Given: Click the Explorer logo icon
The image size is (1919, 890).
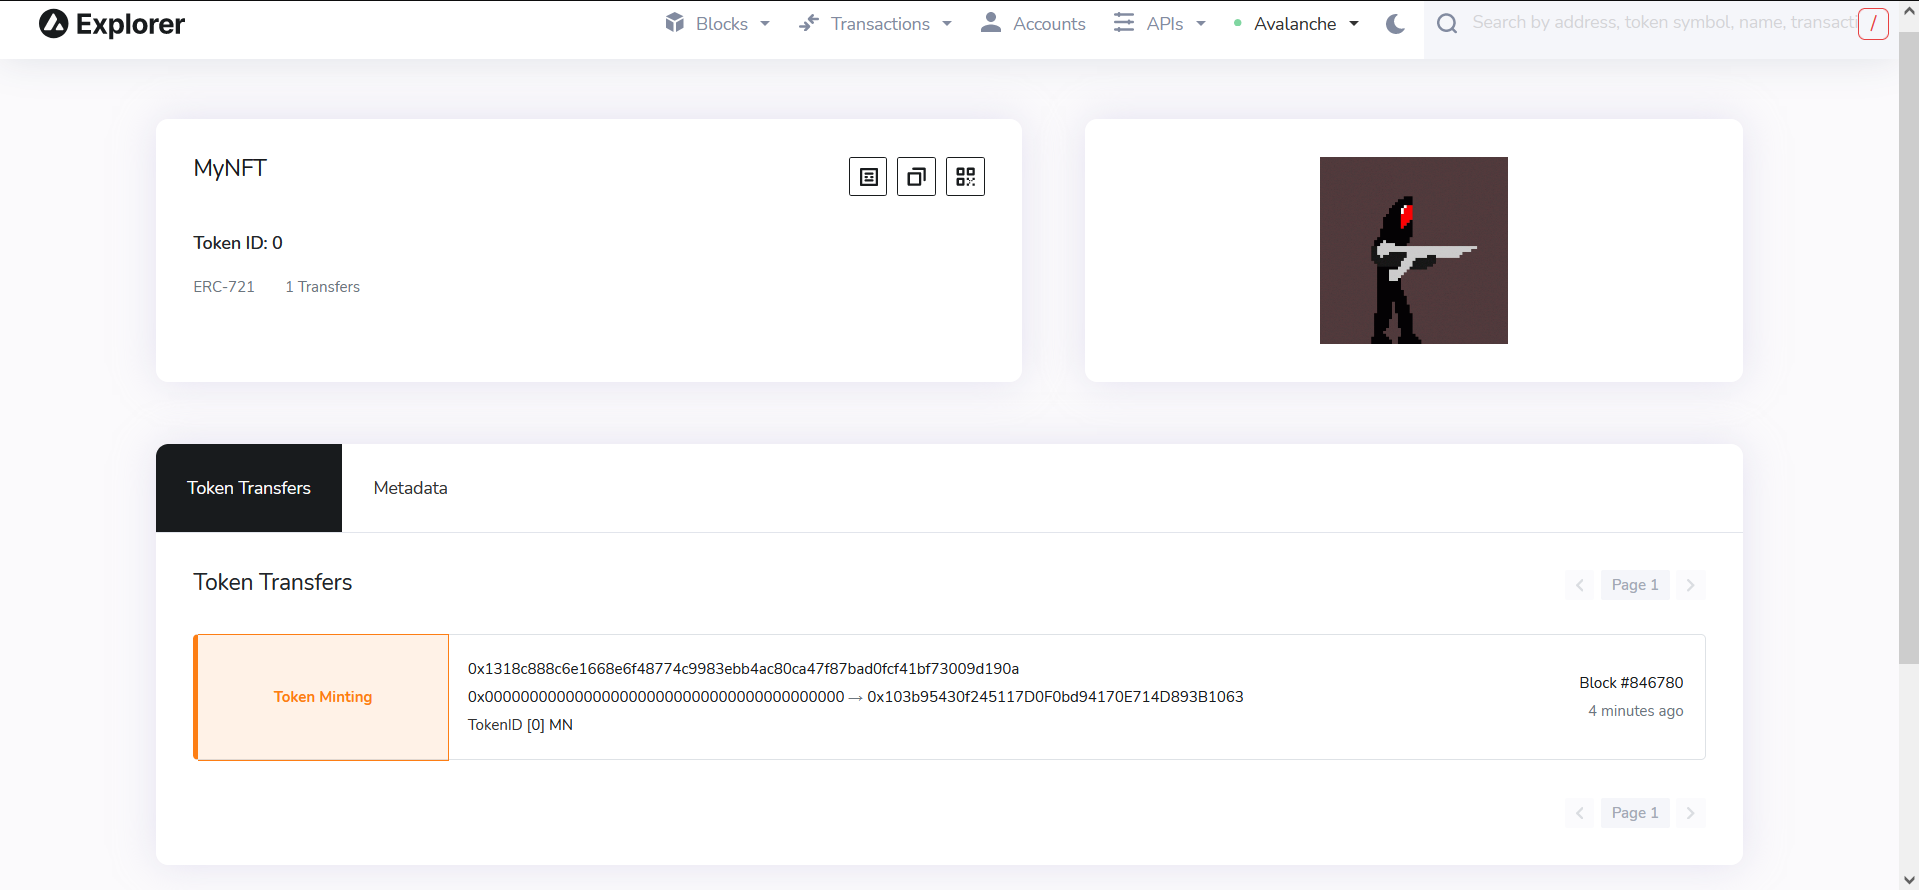Looking at the screenshot, I should [x=53, y=24].
